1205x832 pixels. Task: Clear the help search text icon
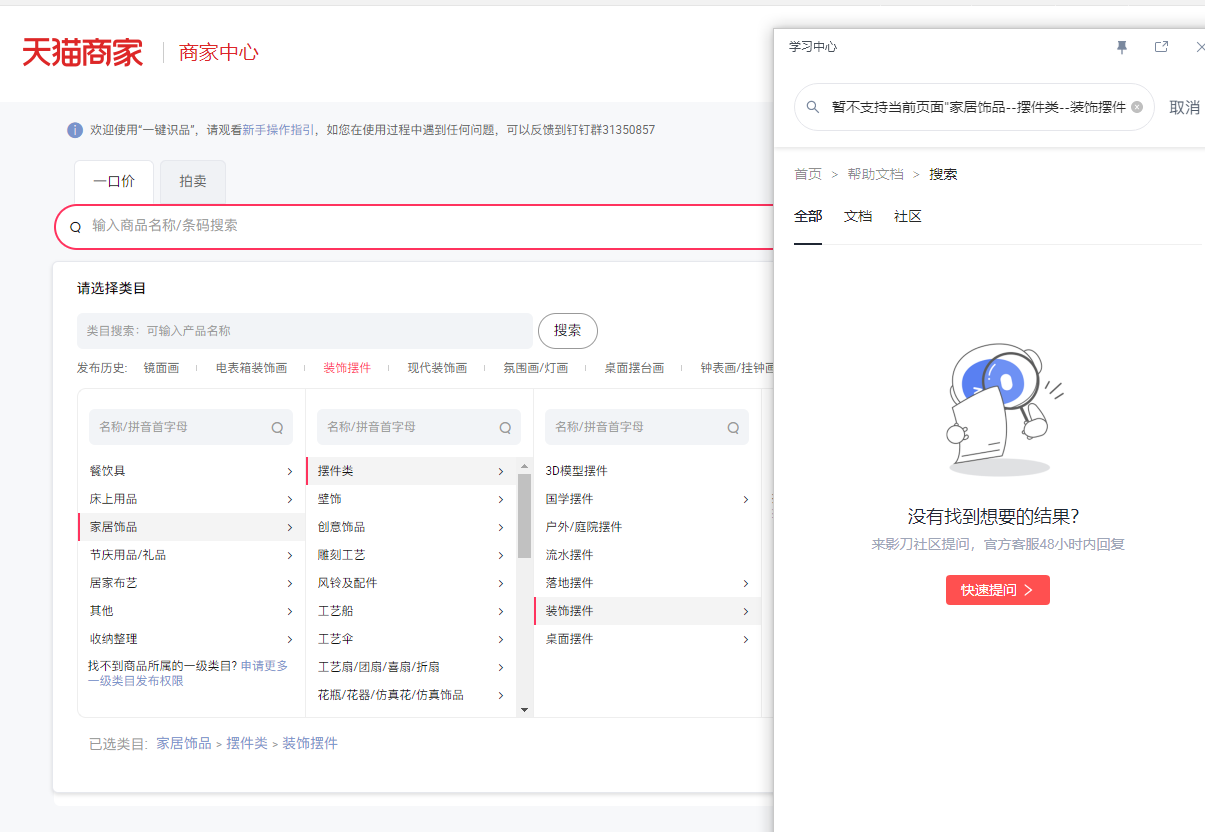pyautogui.click(x=1137, y=107)
